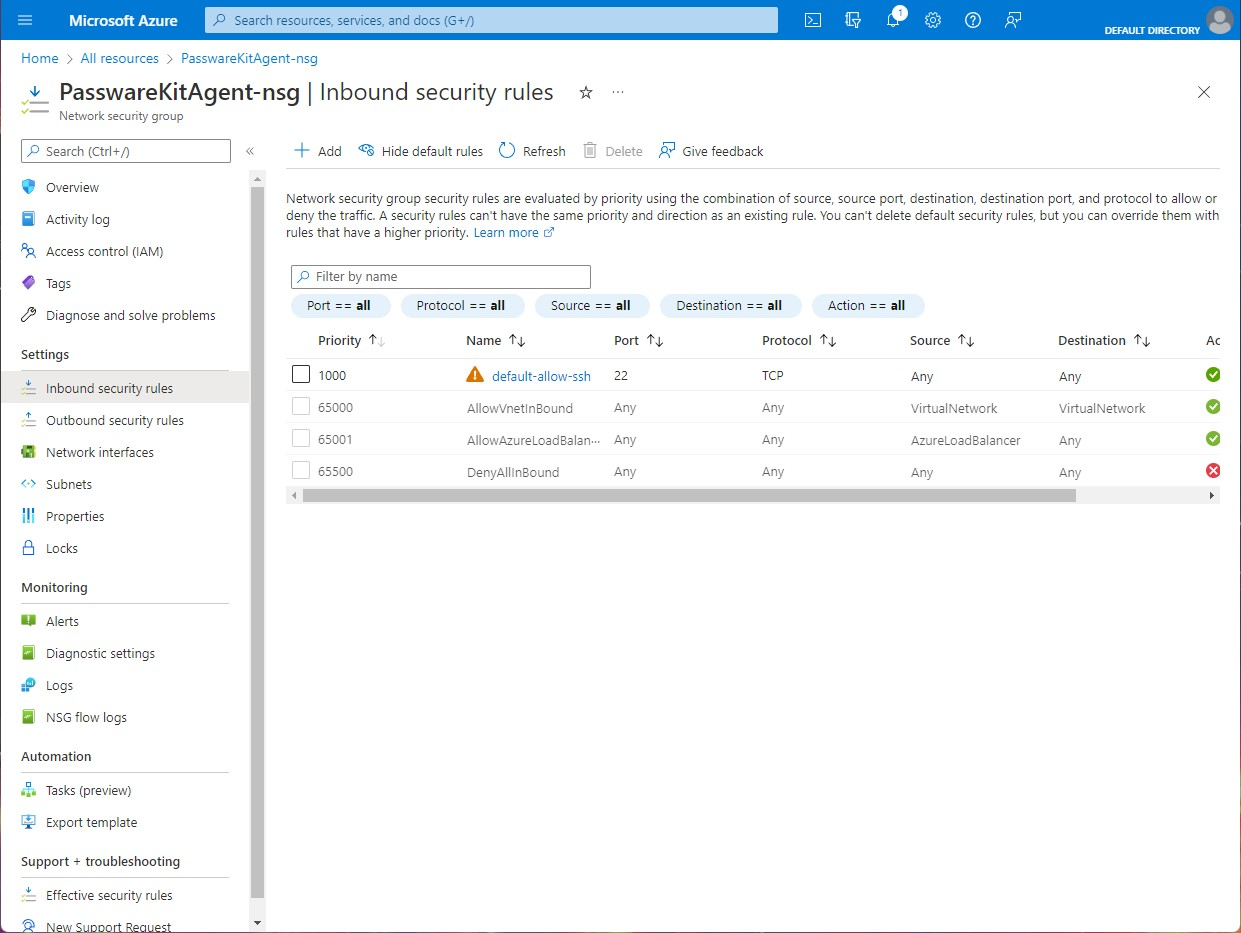Check the box for priority 65500 rule
This screenshot has height=933, width=1241.
tap(301, 471)
